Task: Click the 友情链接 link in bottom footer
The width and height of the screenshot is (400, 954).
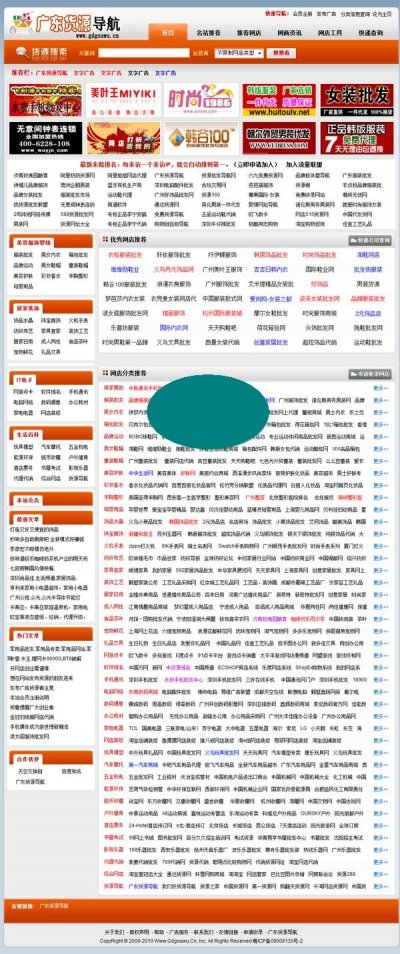Action: [228, 932]
